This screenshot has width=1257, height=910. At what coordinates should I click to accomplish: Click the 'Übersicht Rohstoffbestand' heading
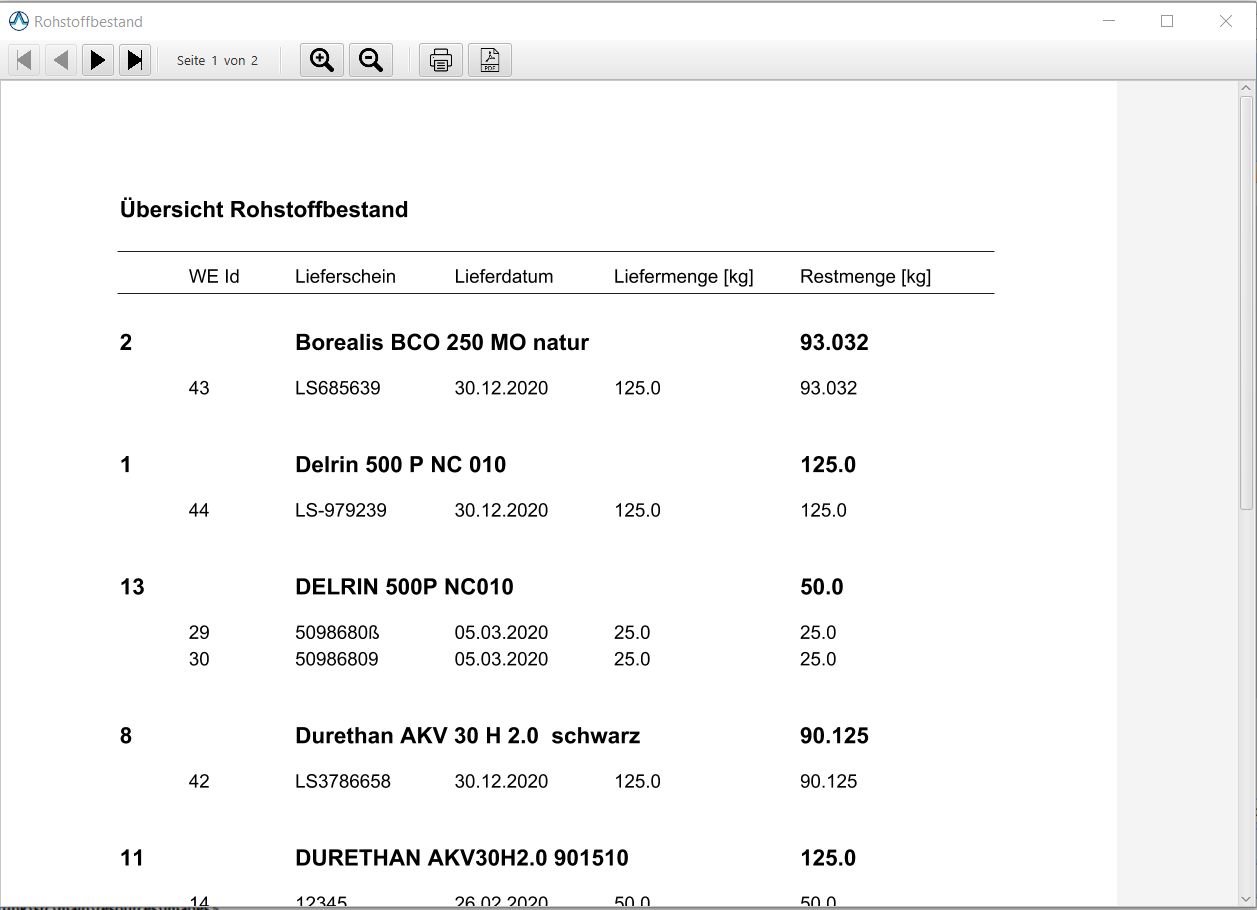click(x=264, y=210)
